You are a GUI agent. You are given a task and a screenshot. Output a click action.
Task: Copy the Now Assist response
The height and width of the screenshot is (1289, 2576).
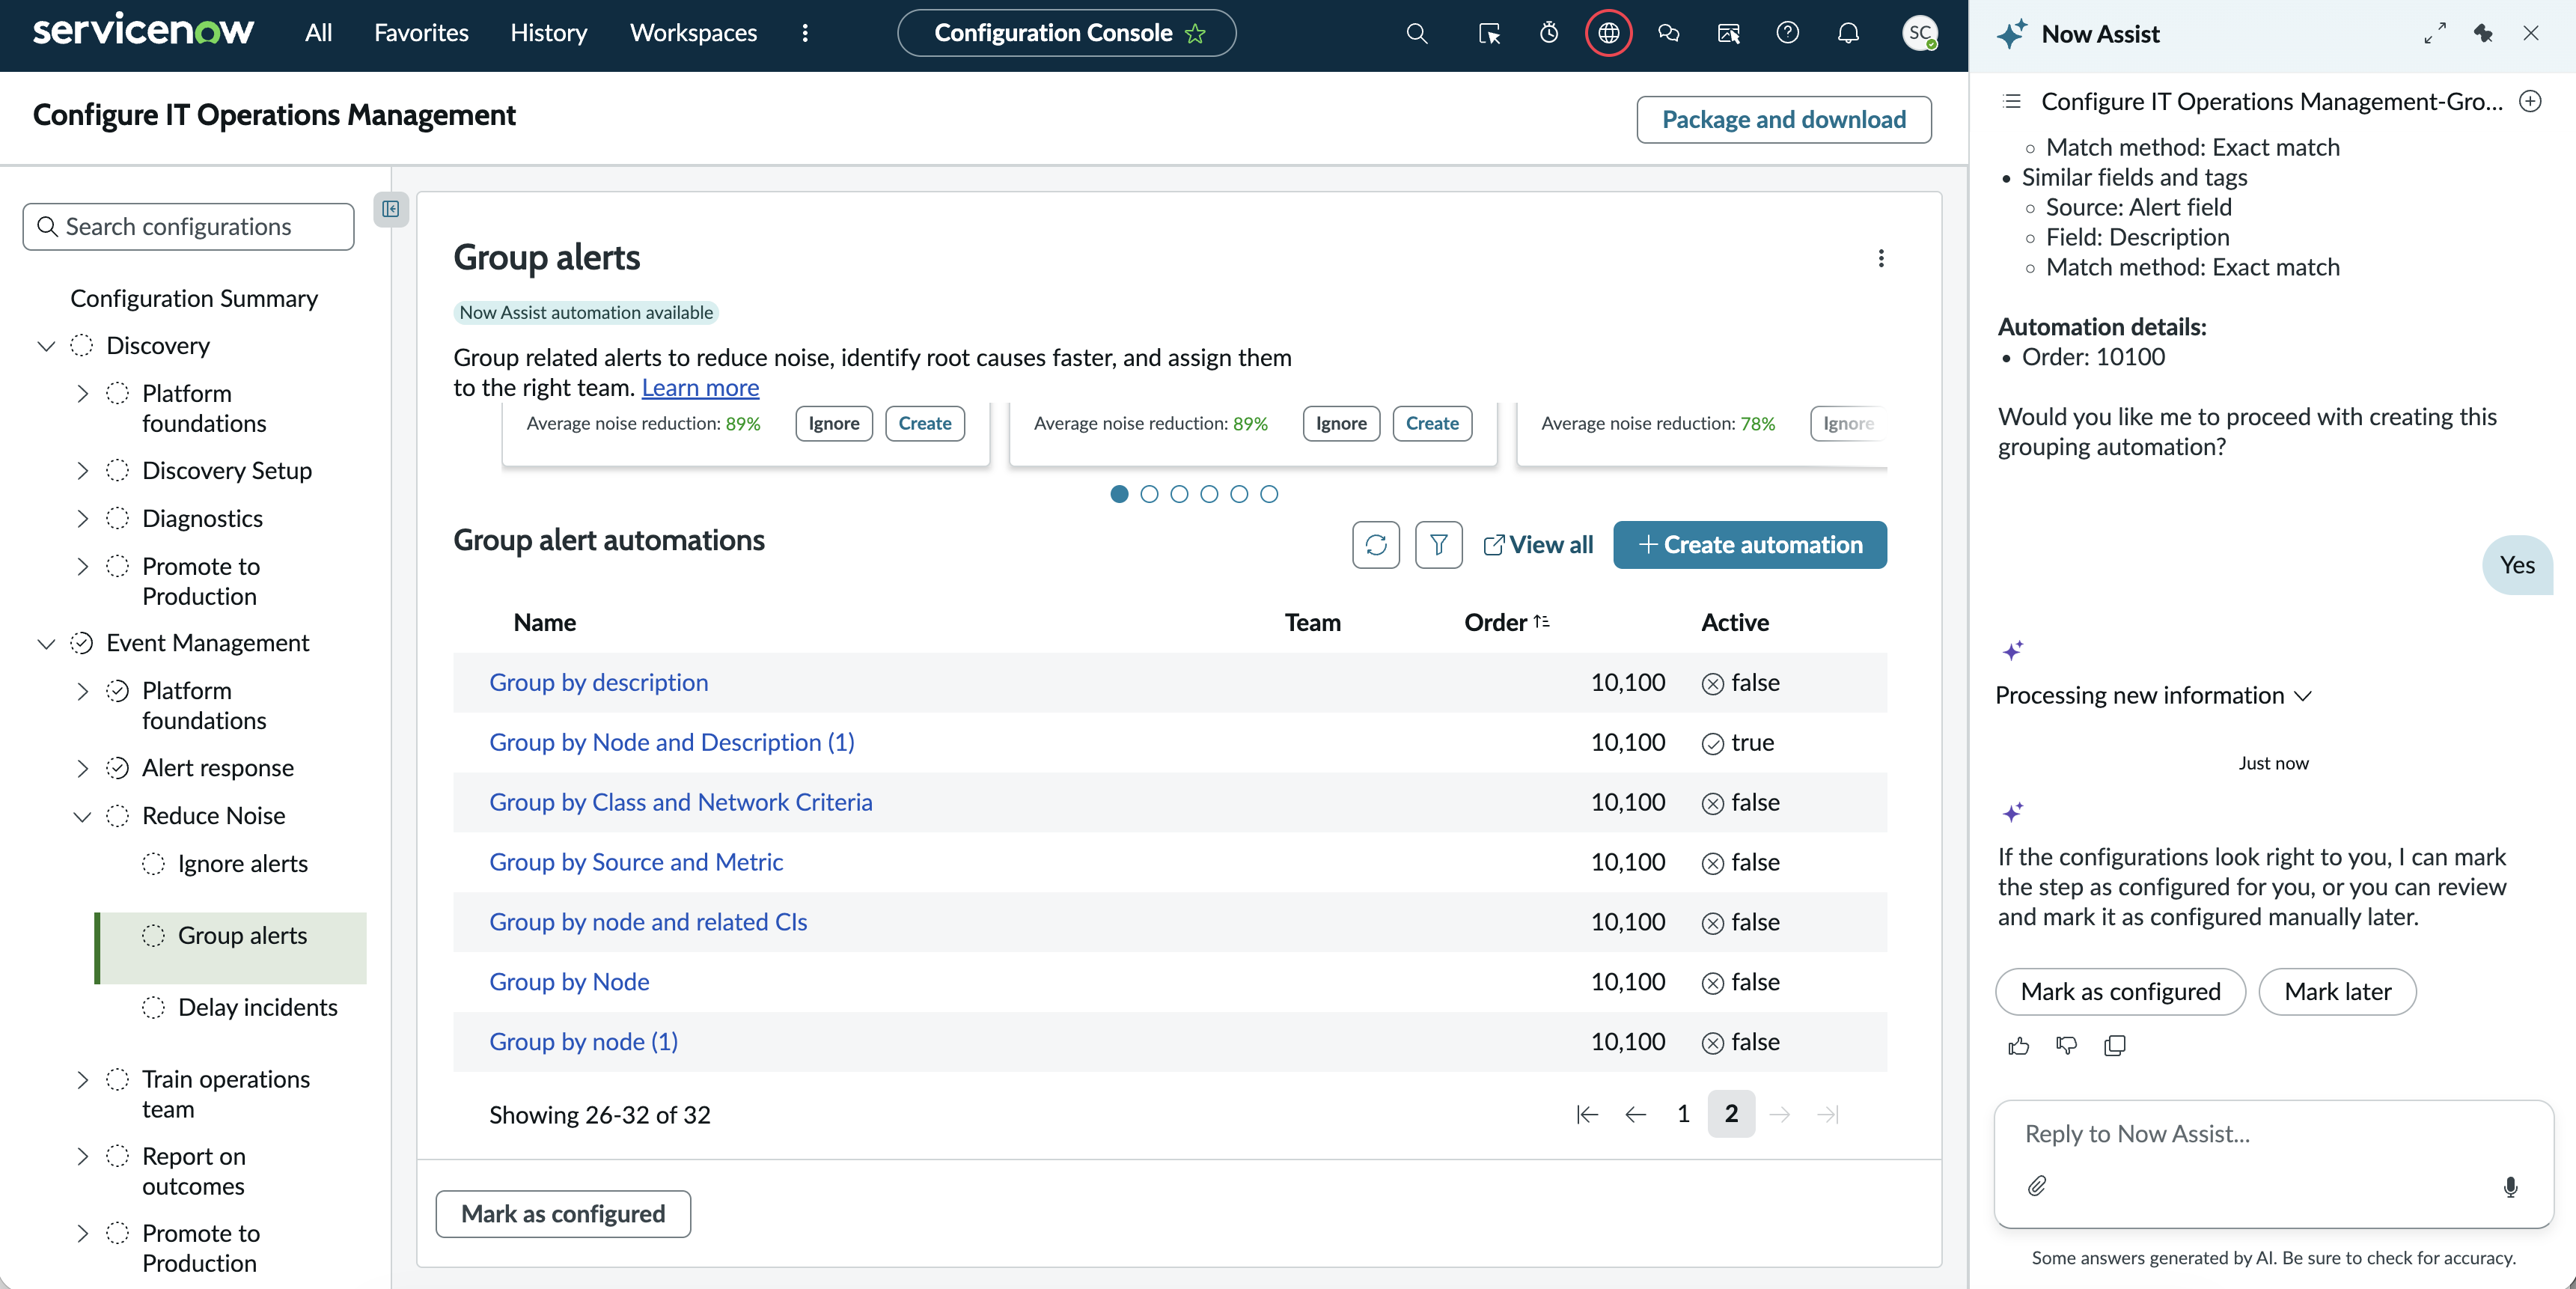[2114, 1046]
